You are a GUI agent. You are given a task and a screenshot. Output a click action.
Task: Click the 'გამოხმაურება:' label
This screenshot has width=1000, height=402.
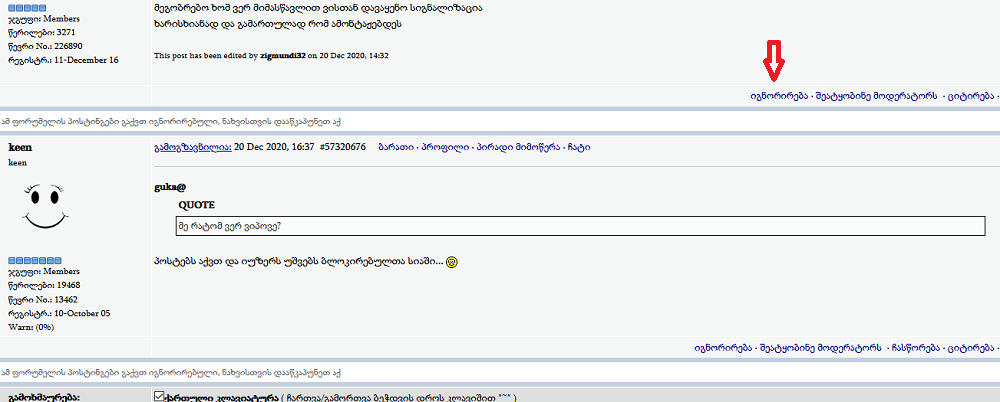[x=43, y=397]
